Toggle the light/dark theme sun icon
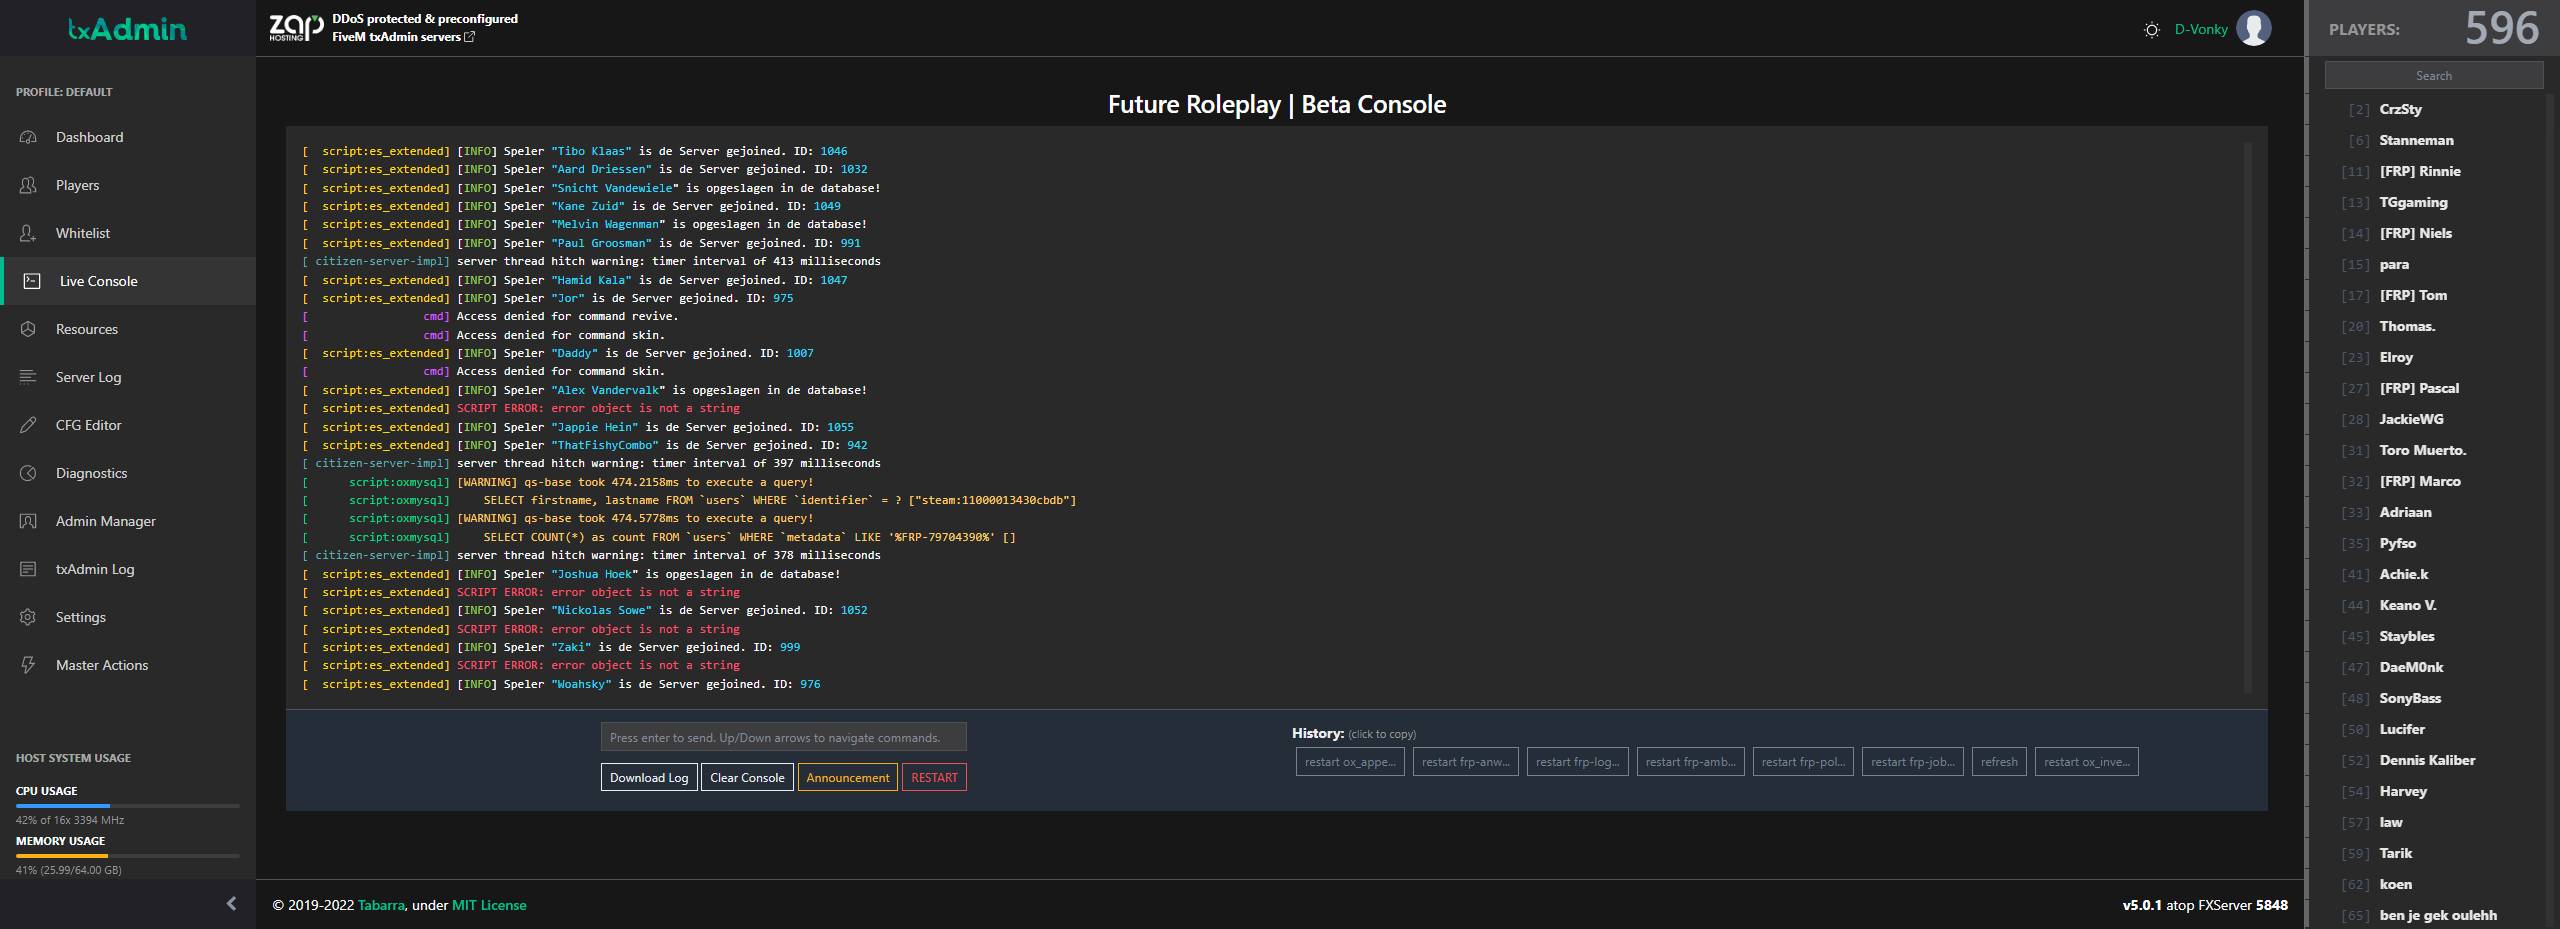The image size is (2560, 929). 2152,30
